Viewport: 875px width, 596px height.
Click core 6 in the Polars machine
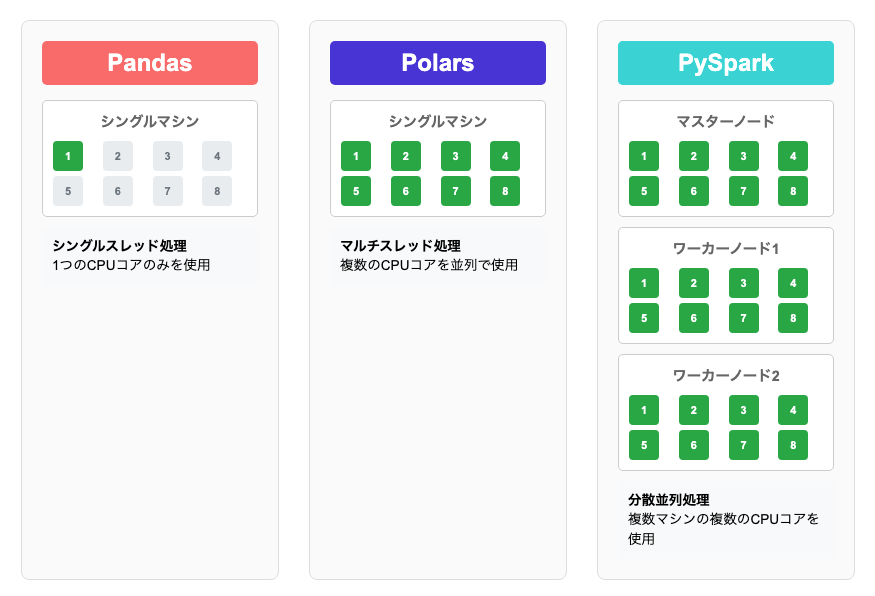click(x=405, y=191)
